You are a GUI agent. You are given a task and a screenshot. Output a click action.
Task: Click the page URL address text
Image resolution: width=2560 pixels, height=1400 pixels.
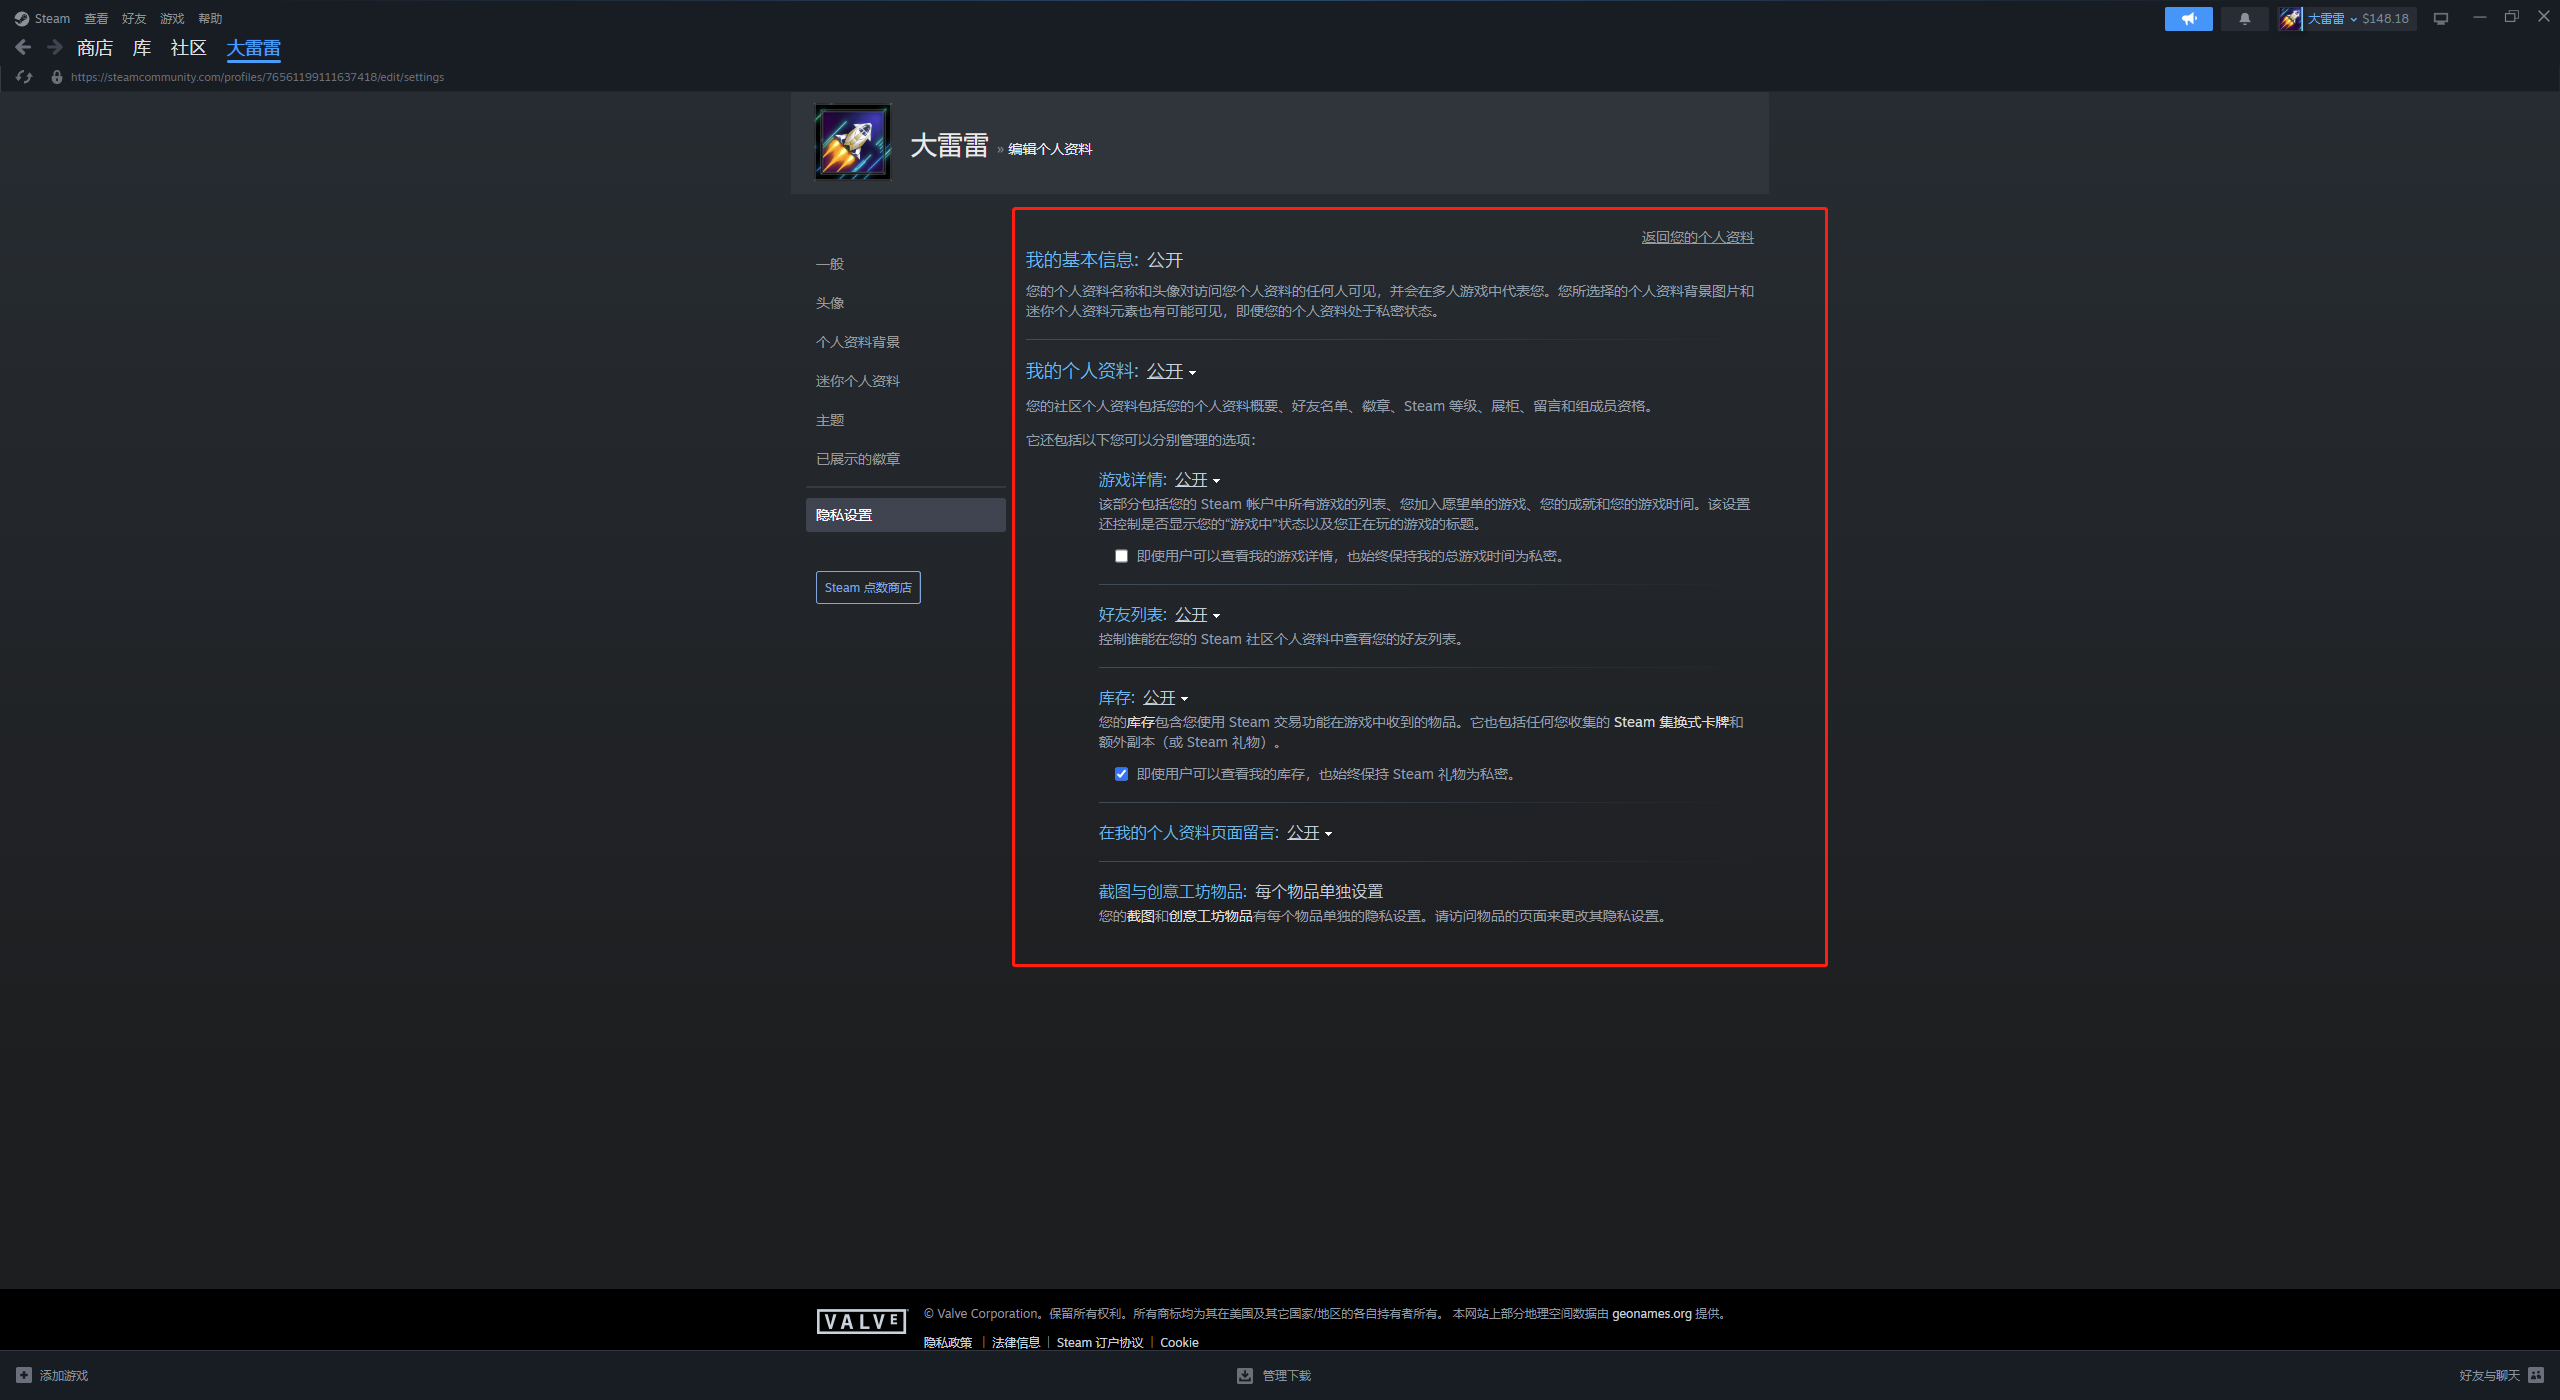click(x=257, y=77)
